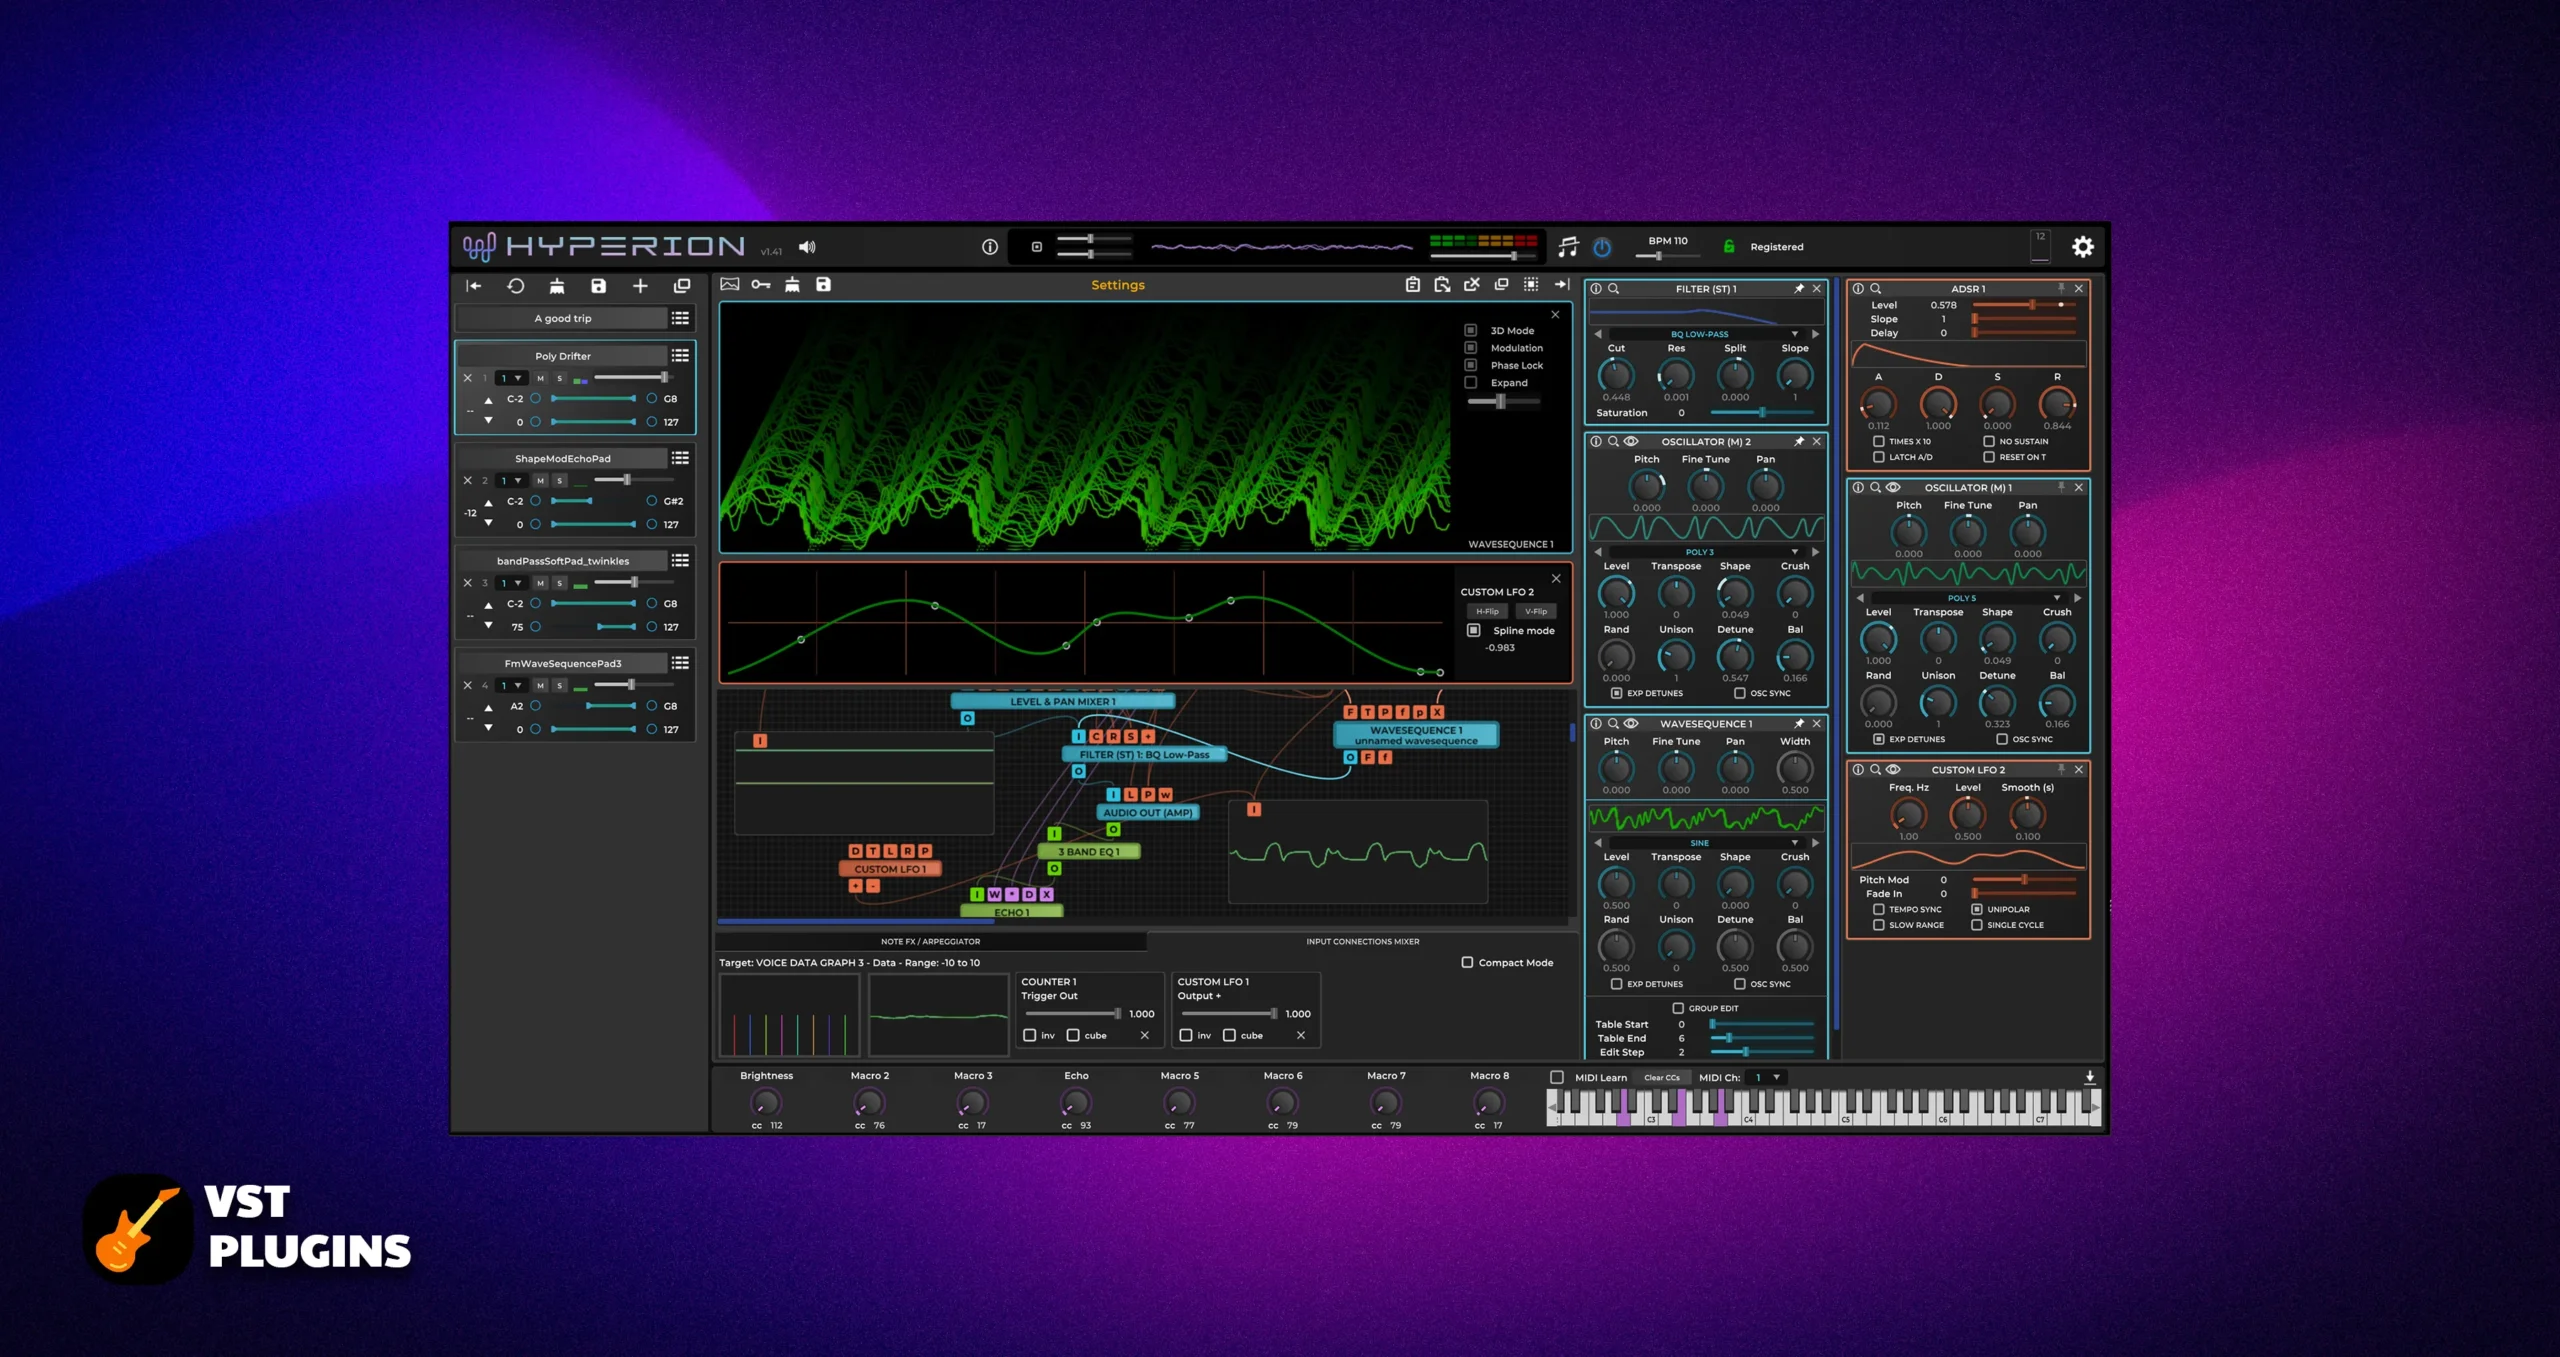Screen dimensions: 2560x1357
Task: Click the A good trip preset name
Action: tap(562, 318)
